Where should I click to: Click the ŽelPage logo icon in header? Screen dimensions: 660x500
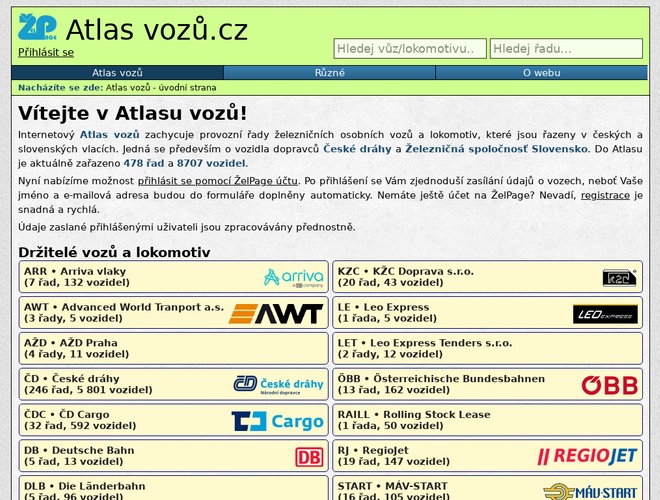click(37, 28)
